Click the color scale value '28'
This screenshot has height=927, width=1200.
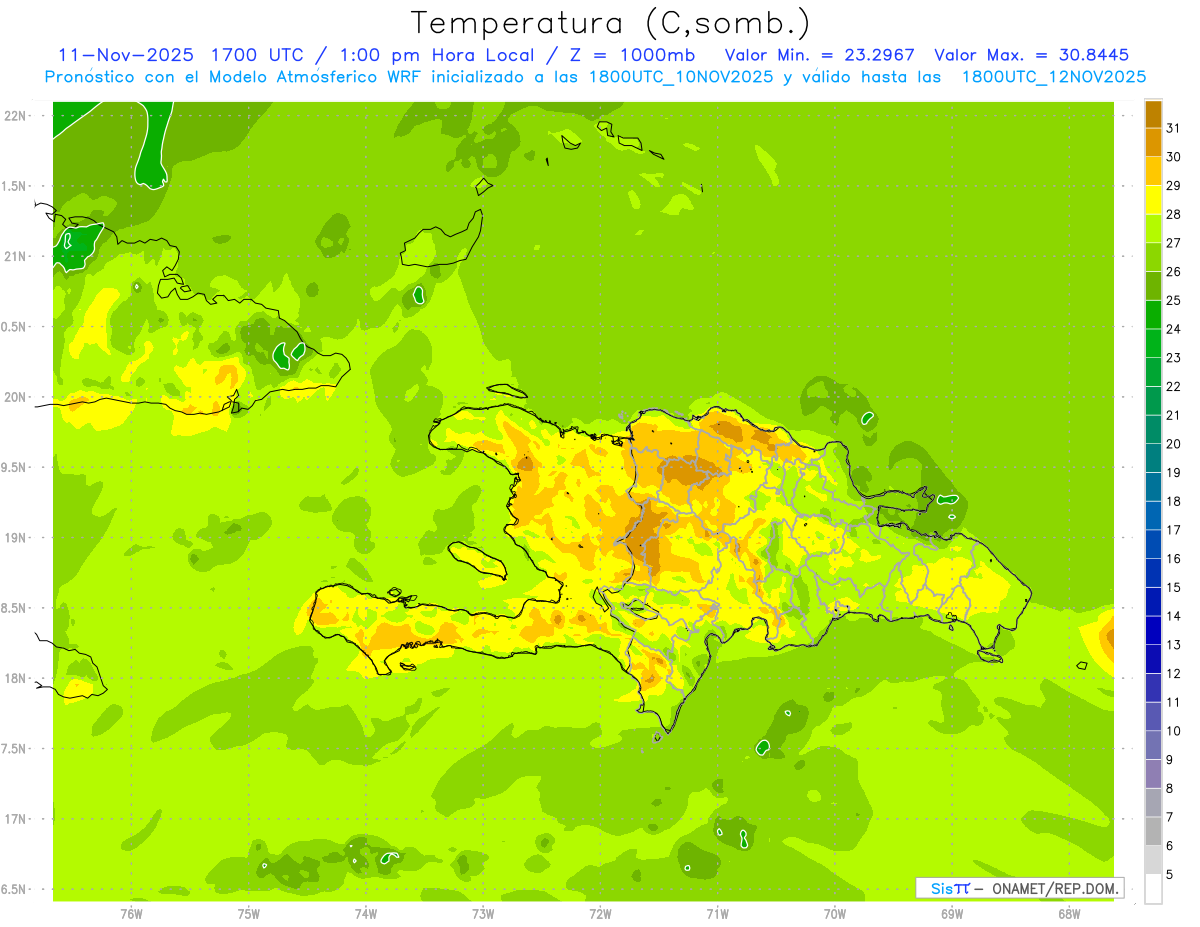point(1173,214)
